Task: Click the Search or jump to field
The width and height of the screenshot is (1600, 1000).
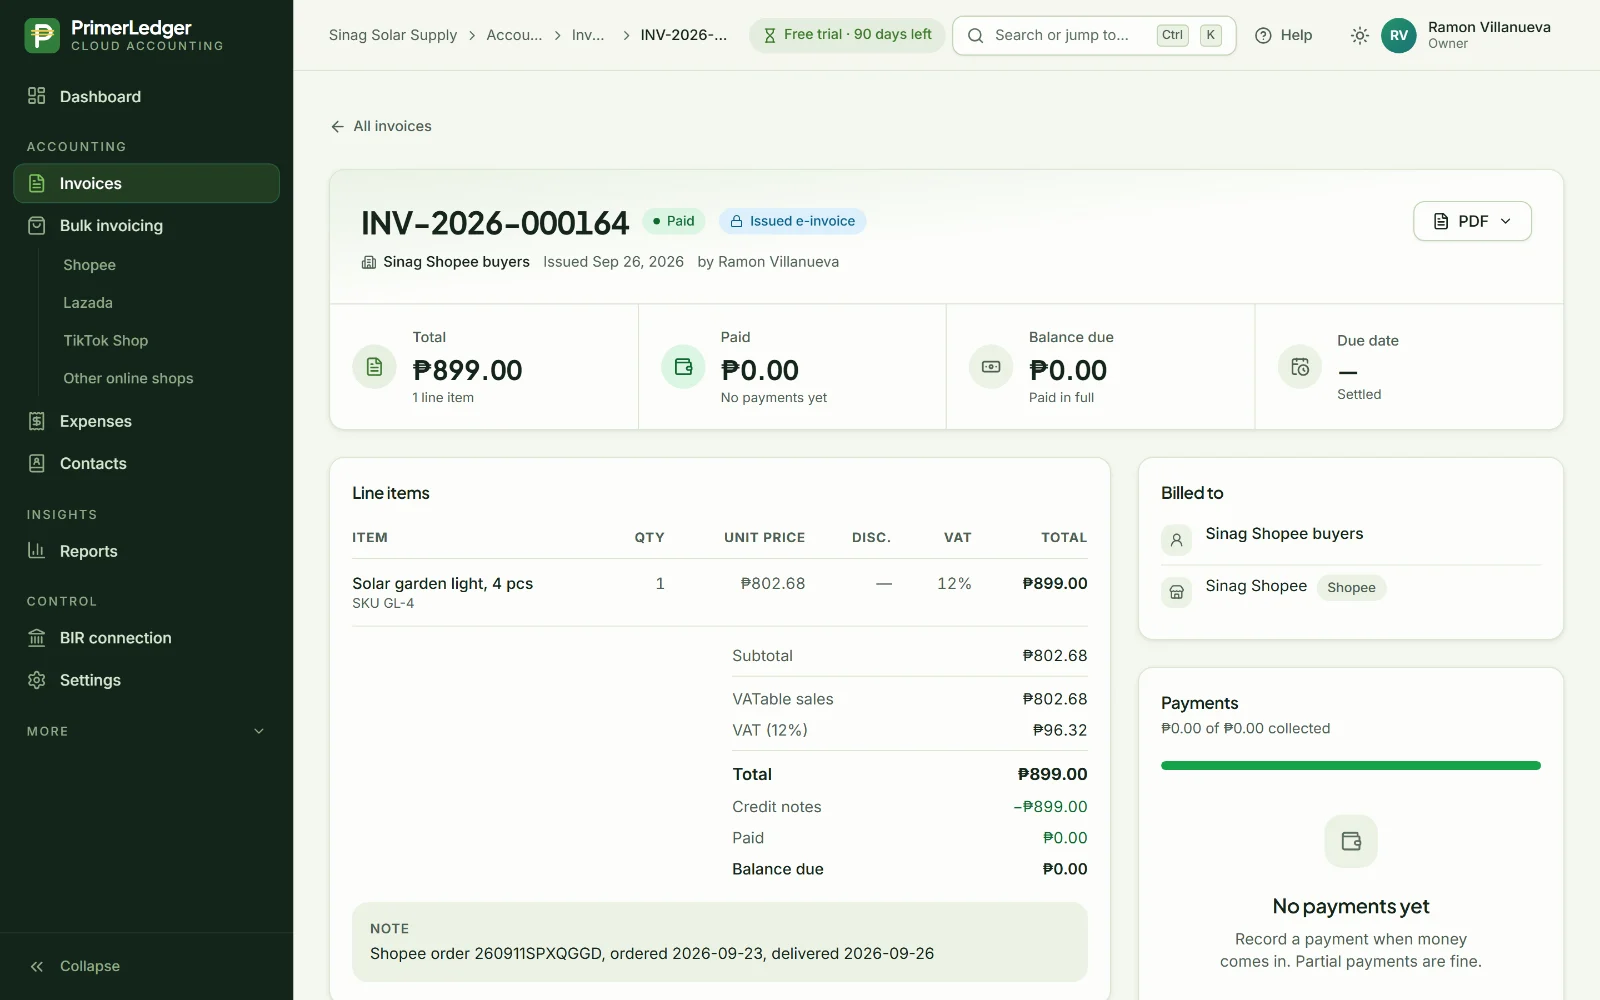Action: (1094, 35)
